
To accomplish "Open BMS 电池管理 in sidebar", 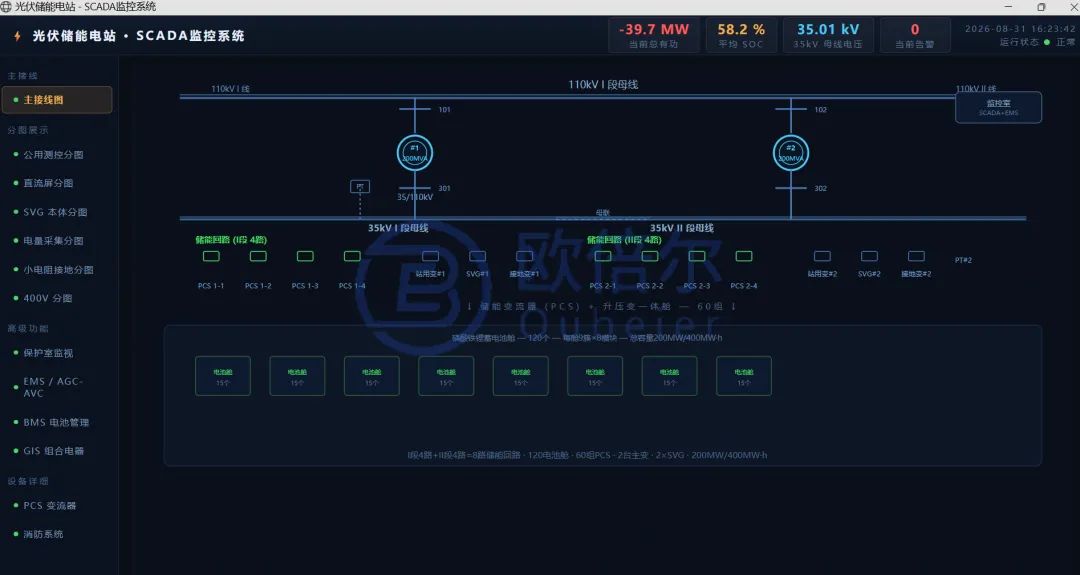I will click(x=57, y=422).
